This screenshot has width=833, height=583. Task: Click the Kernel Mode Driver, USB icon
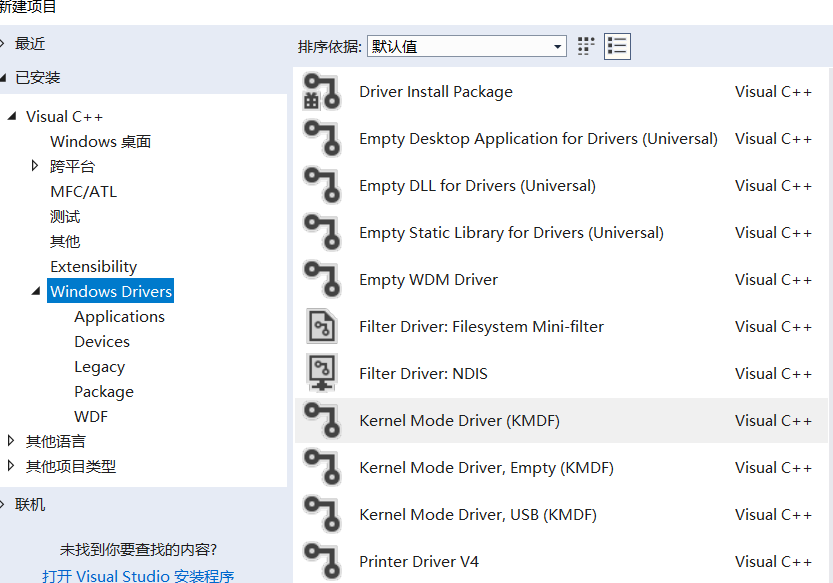321,514
